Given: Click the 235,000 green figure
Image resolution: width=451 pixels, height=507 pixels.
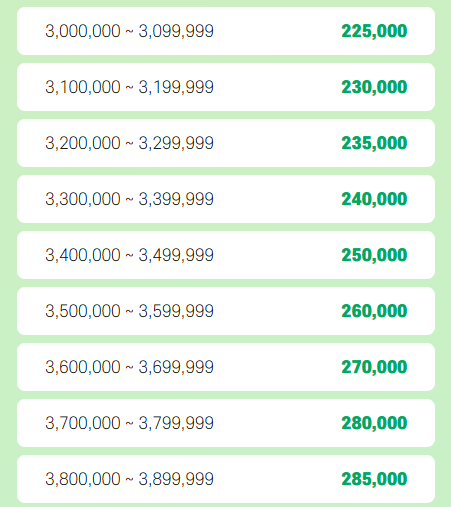Looking at the screenshot, I should click(374, 143).
